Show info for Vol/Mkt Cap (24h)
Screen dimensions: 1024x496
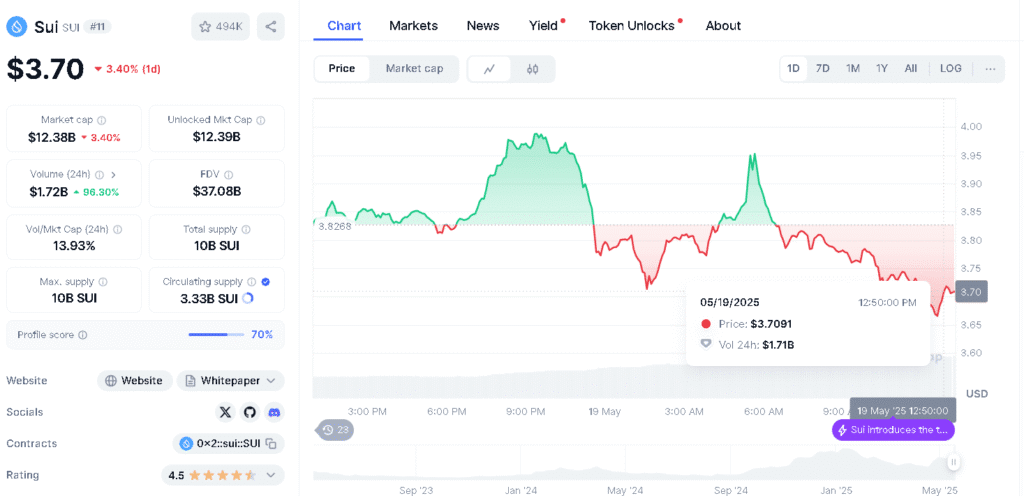[x=118, y=230]
